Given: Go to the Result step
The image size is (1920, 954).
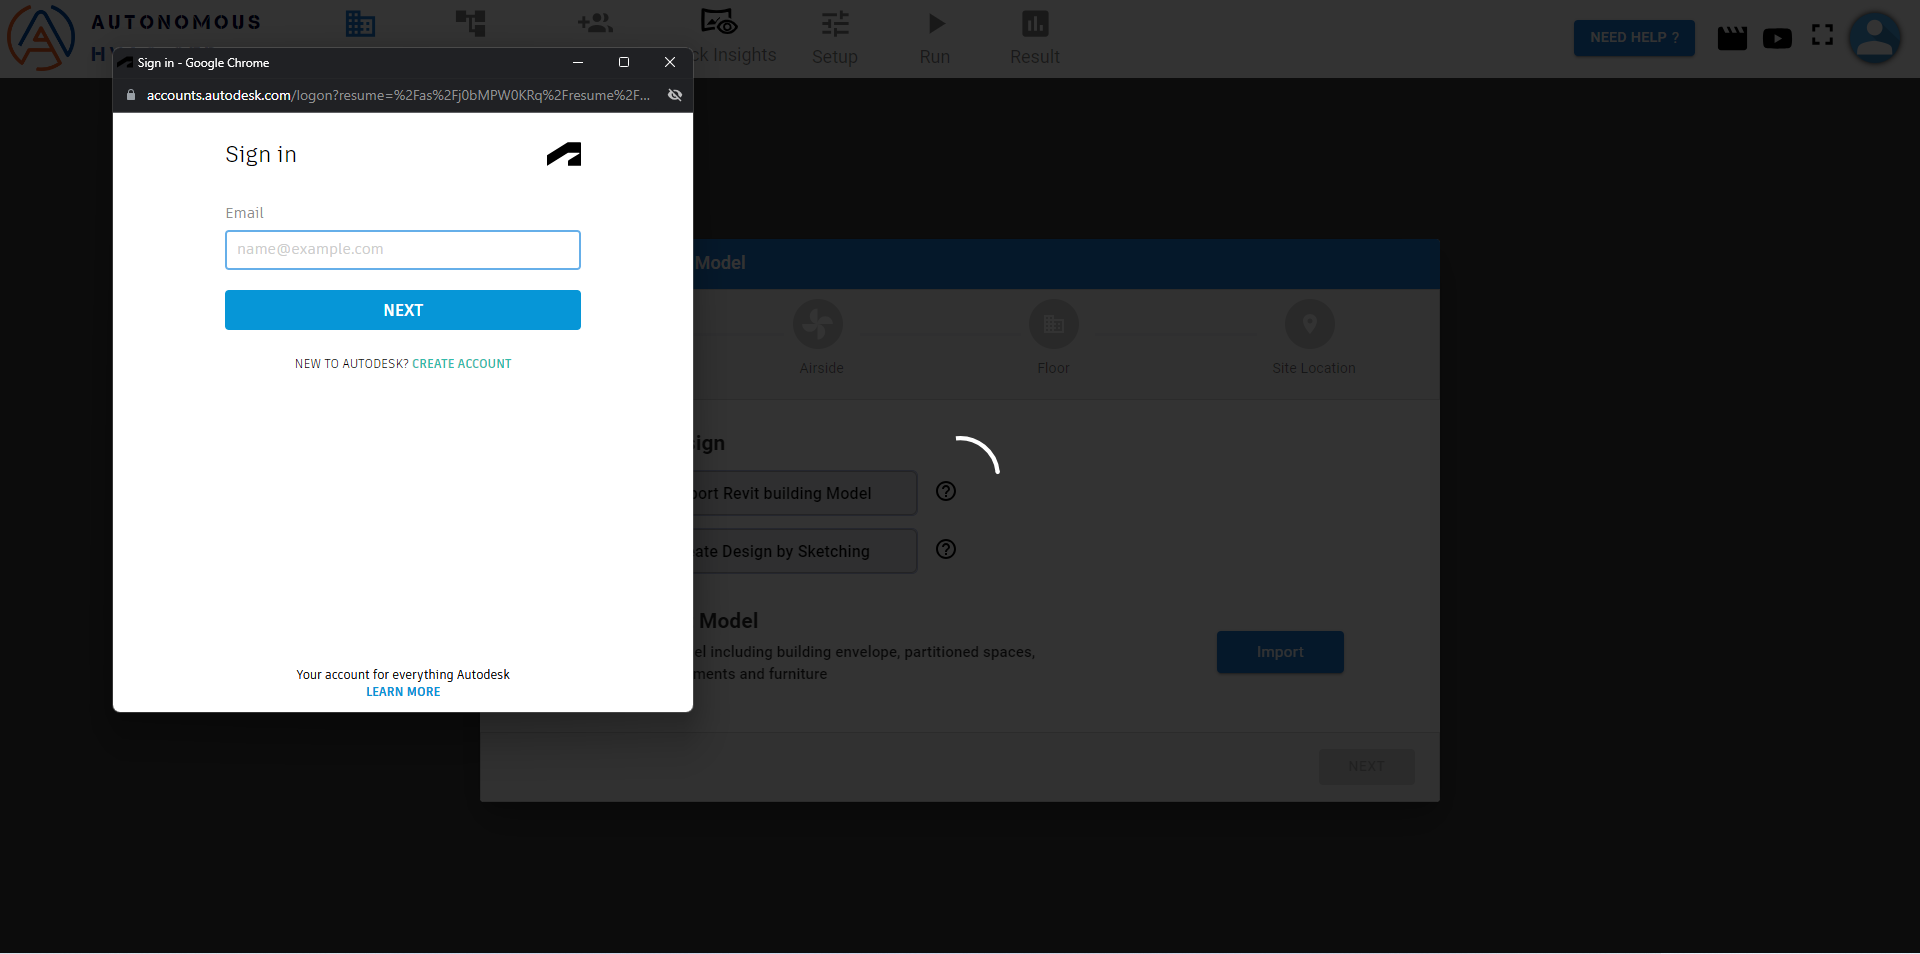Looking at the screenshot, I should pos(1035,38).
